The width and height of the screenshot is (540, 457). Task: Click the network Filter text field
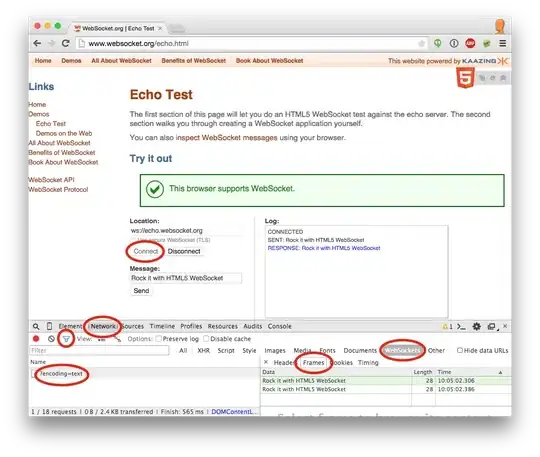[99, 351]
